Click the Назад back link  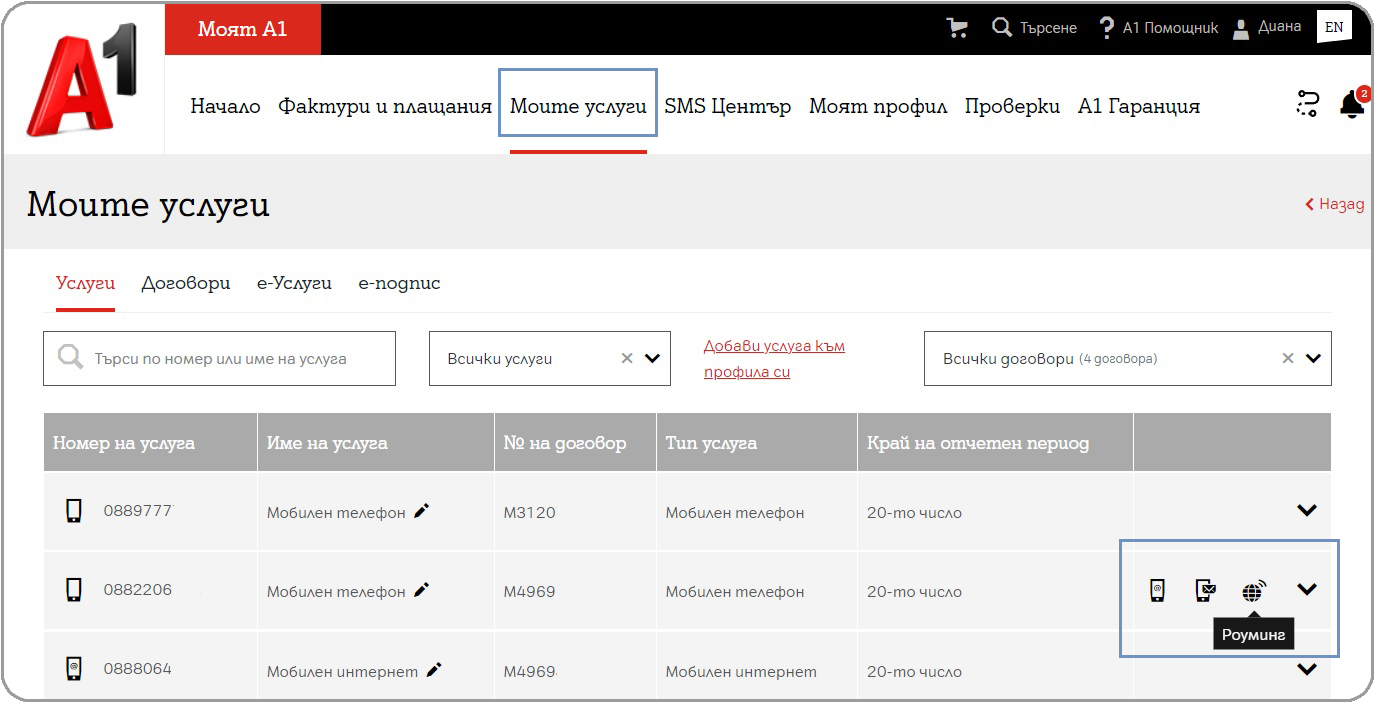[x=1334, y=204]
